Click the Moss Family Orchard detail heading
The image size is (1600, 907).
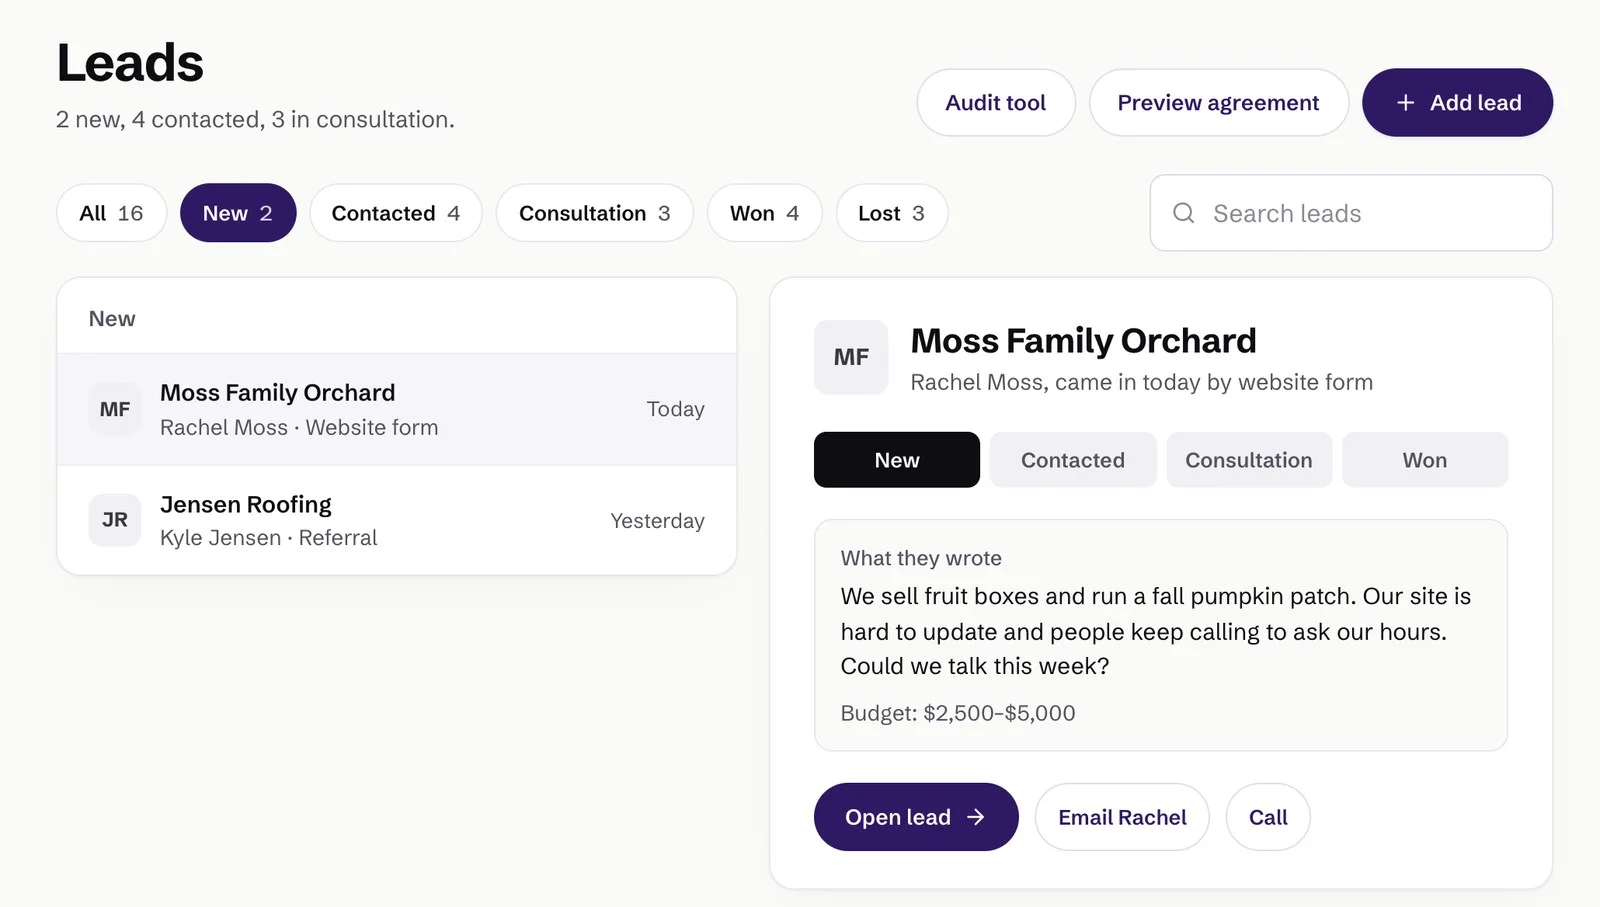coord(1083,341)
